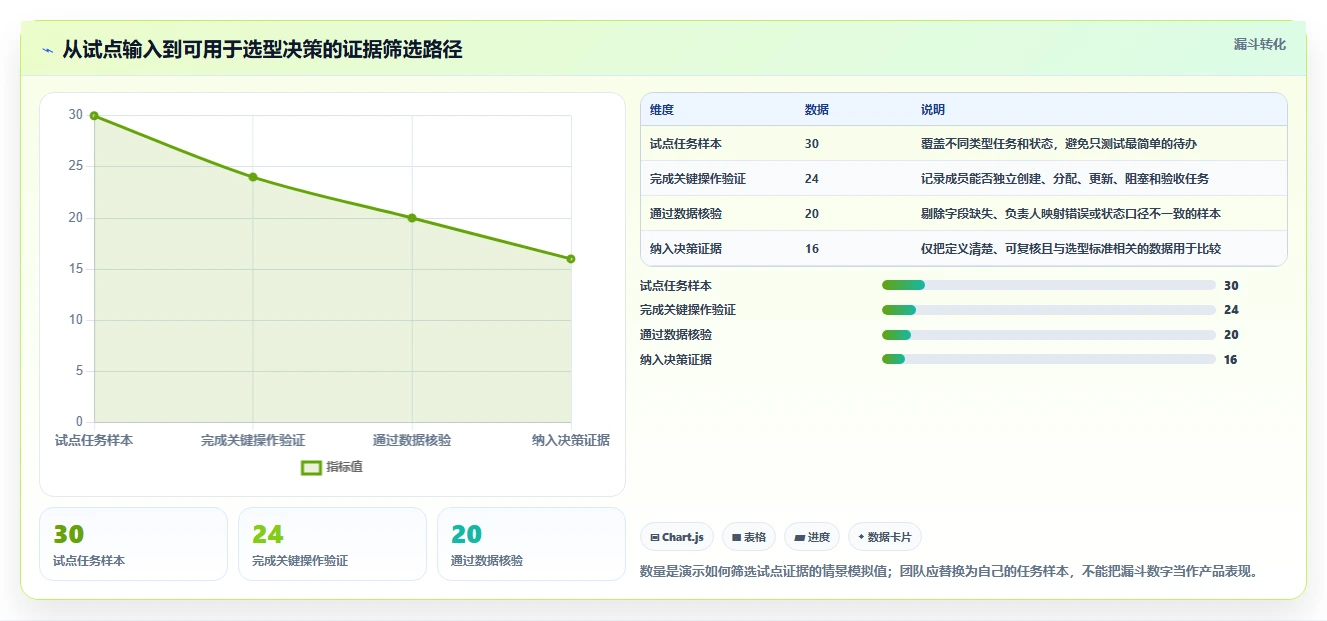The height and width of the screenshot is (621, 1327).
Task: Click the y-axis tick label 25
Action: (76, 166)
